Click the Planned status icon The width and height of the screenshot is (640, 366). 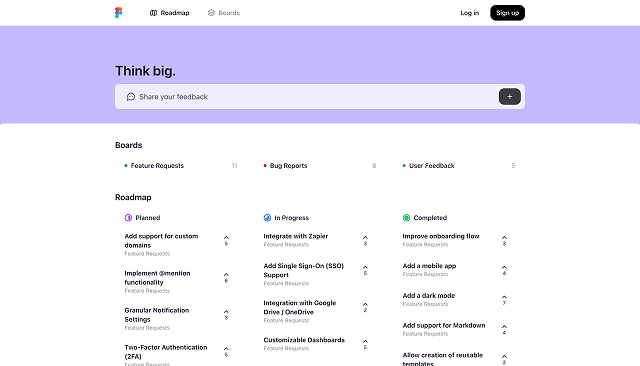click(128, 218)
